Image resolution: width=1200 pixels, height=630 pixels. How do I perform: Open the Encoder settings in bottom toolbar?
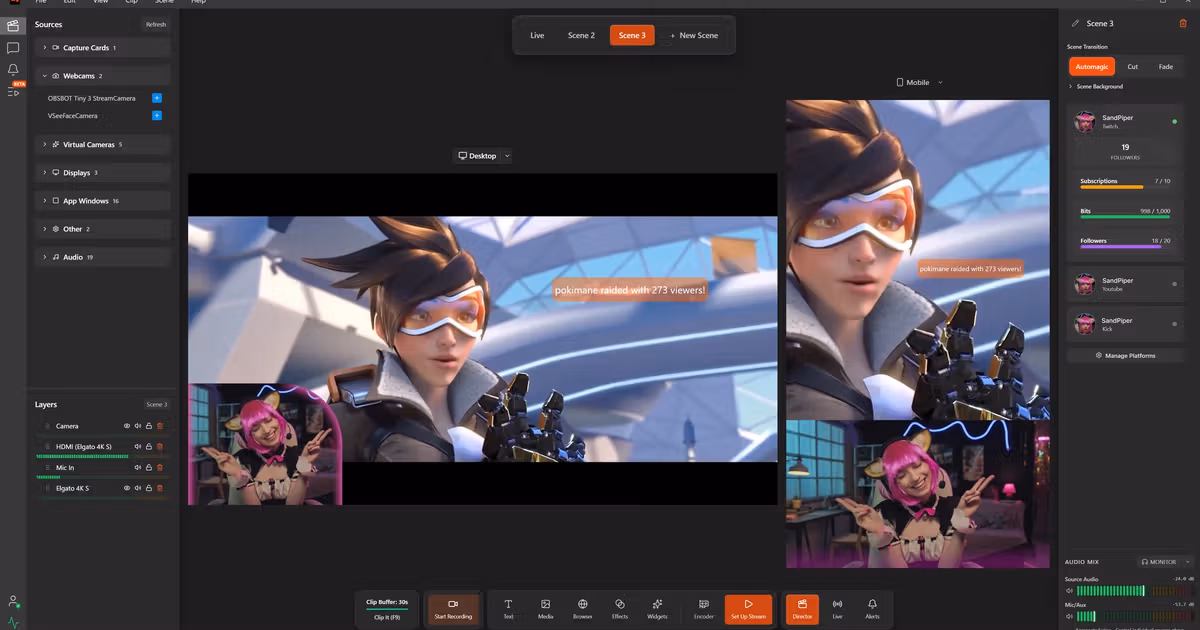[x=704, y=609]
